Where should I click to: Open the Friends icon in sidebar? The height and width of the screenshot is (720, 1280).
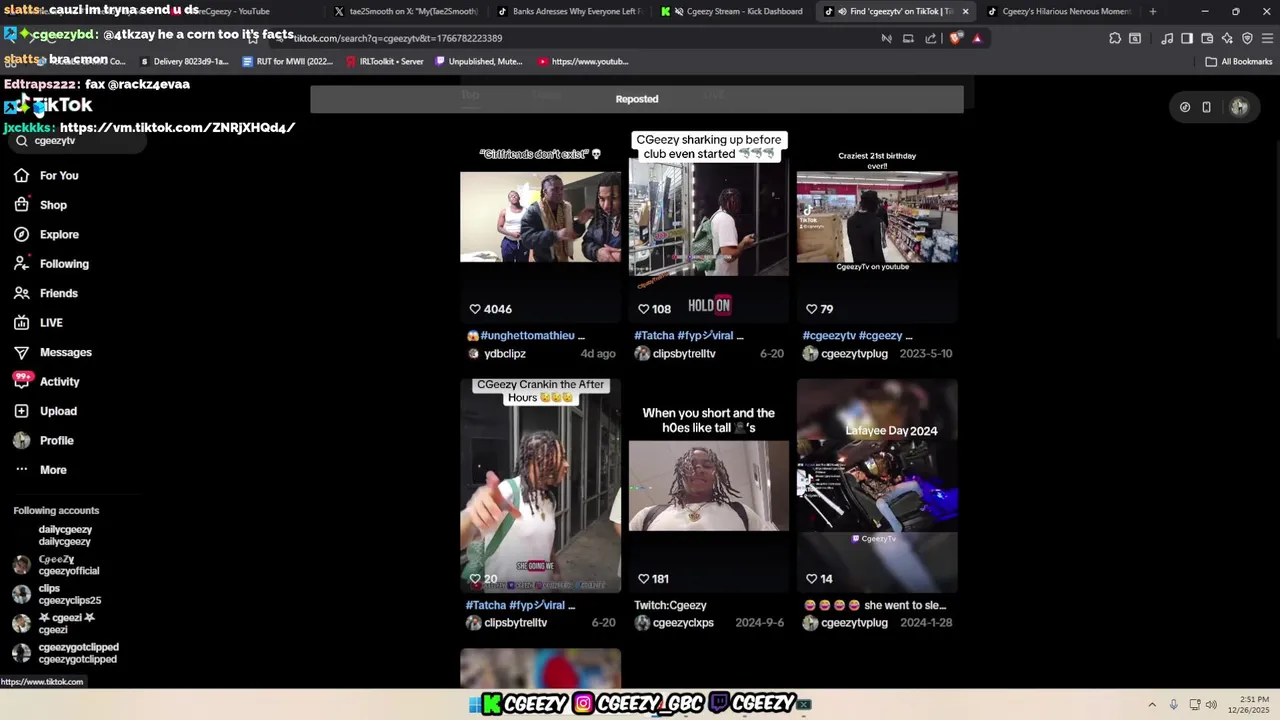[x=21, y=293]
